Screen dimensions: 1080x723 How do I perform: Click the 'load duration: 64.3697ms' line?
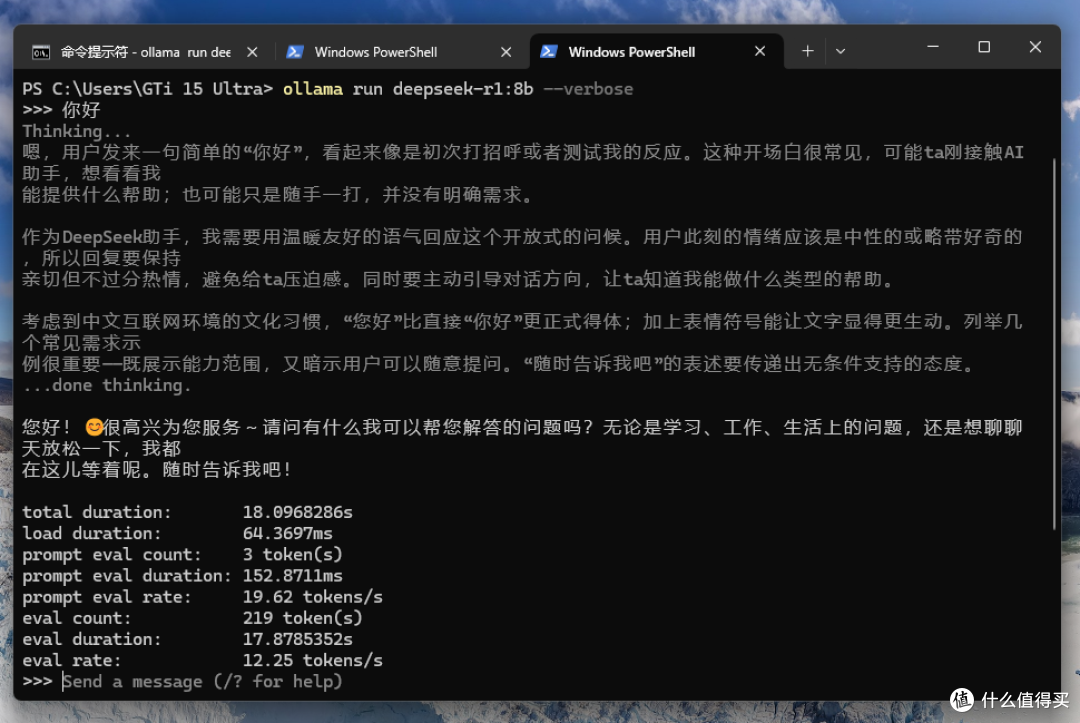(177, 534)
